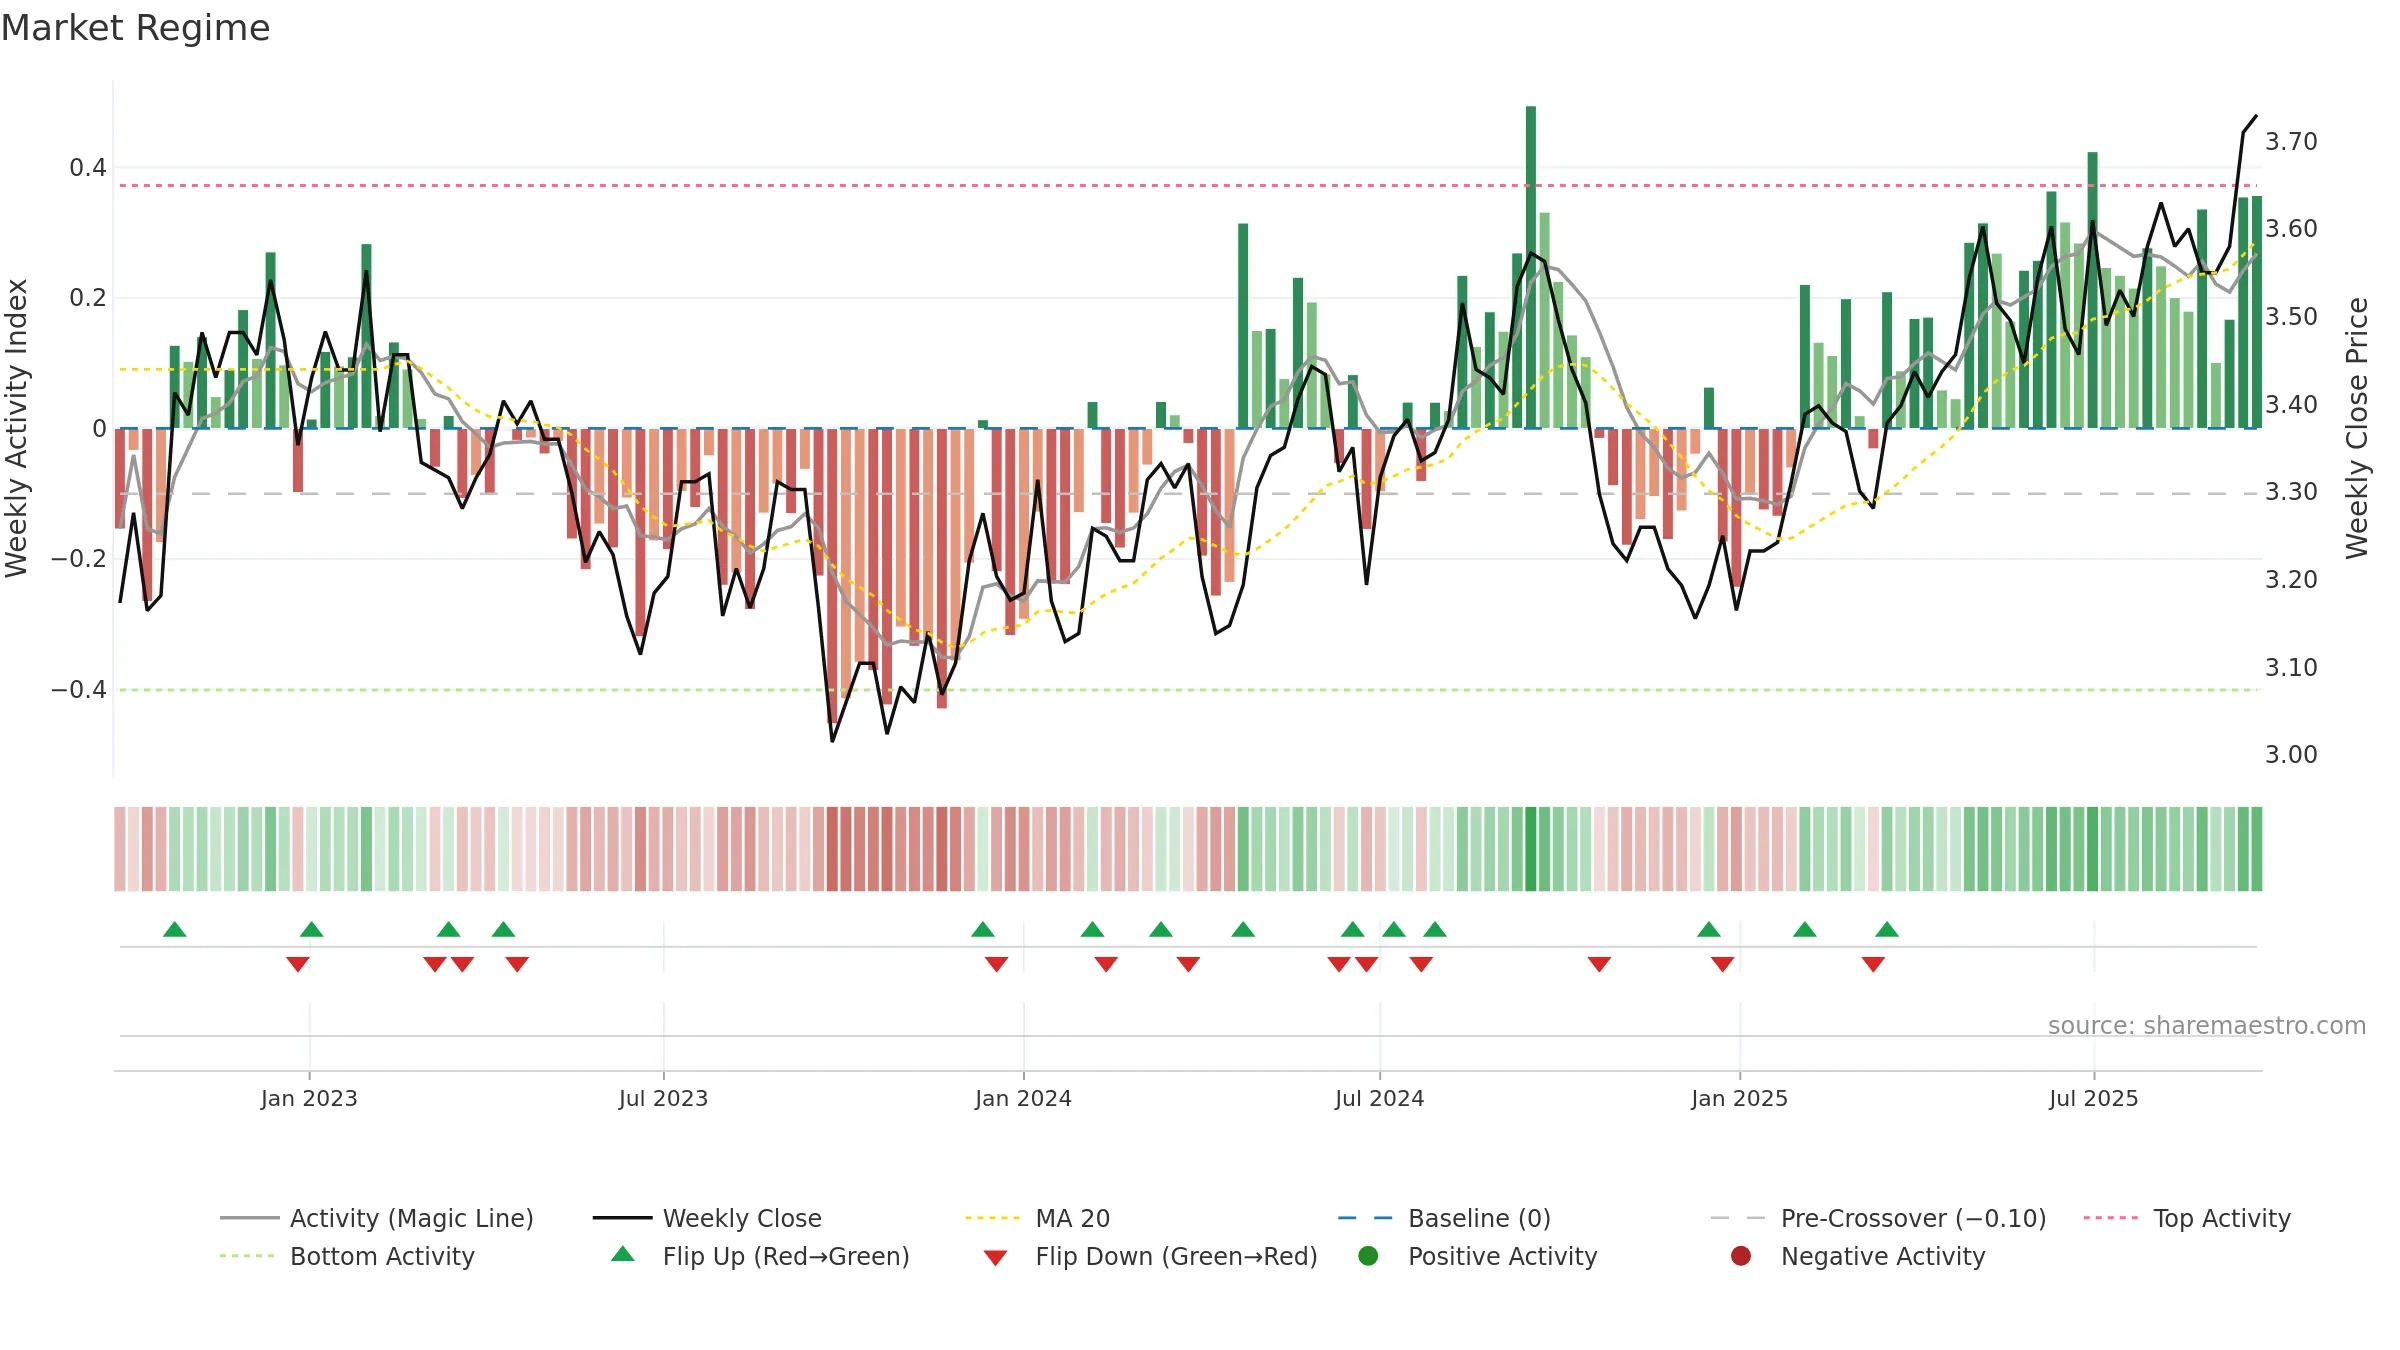Screen dimensions: 2400x1350
Task: Select the Jul 2023 x-axis label
Action: [x=663, y=1098]
